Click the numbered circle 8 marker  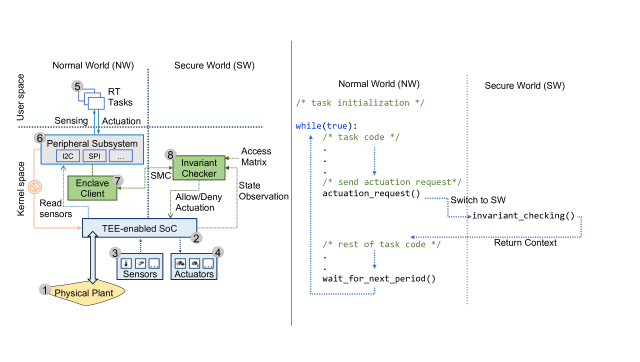point(170,155)
